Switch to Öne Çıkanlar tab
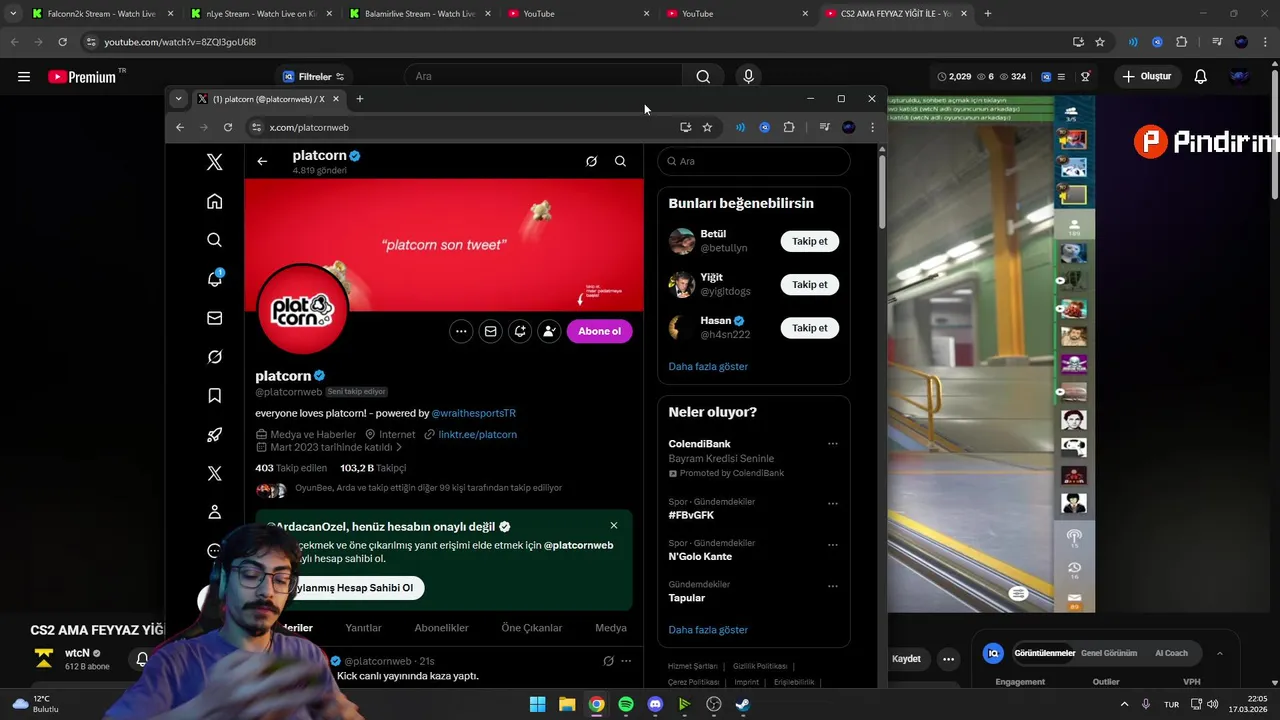The height and width of the screenshot is (720, 1280). click(531, 628)
